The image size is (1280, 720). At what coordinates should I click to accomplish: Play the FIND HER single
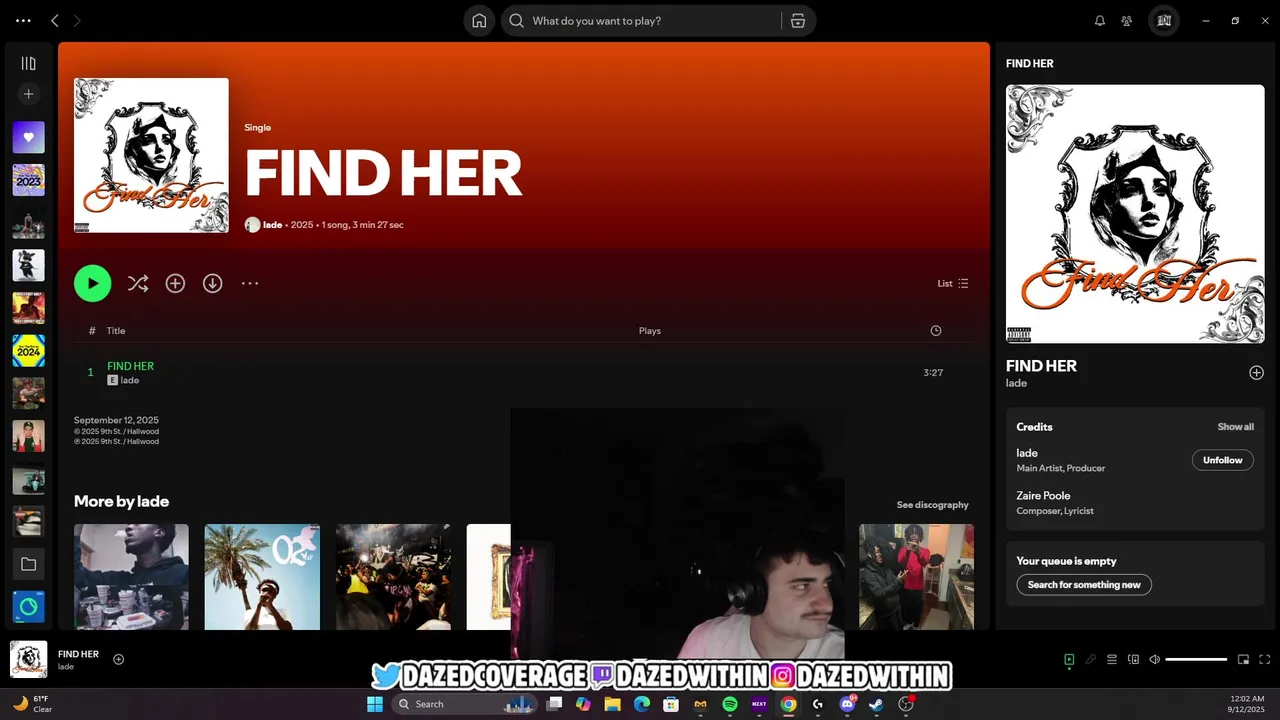(x=92, y=284)
